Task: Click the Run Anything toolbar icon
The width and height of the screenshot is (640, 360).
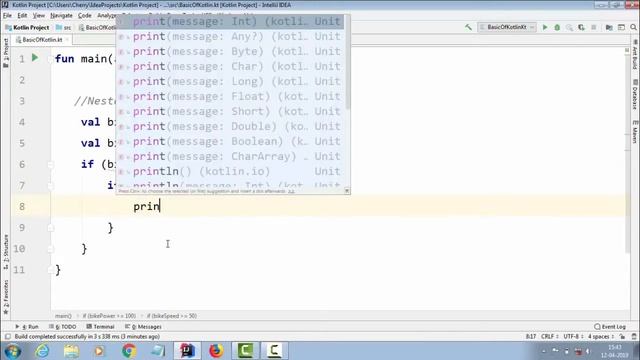Action: tap(621, 27)
